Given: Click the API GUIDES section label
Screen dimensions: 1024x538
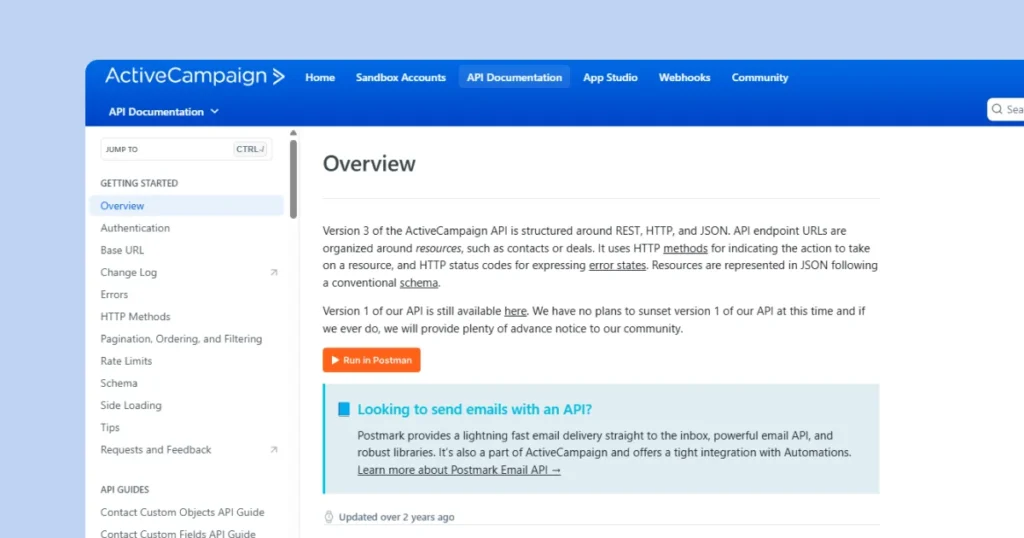Looking at the screenshot, I should (125, 490).
